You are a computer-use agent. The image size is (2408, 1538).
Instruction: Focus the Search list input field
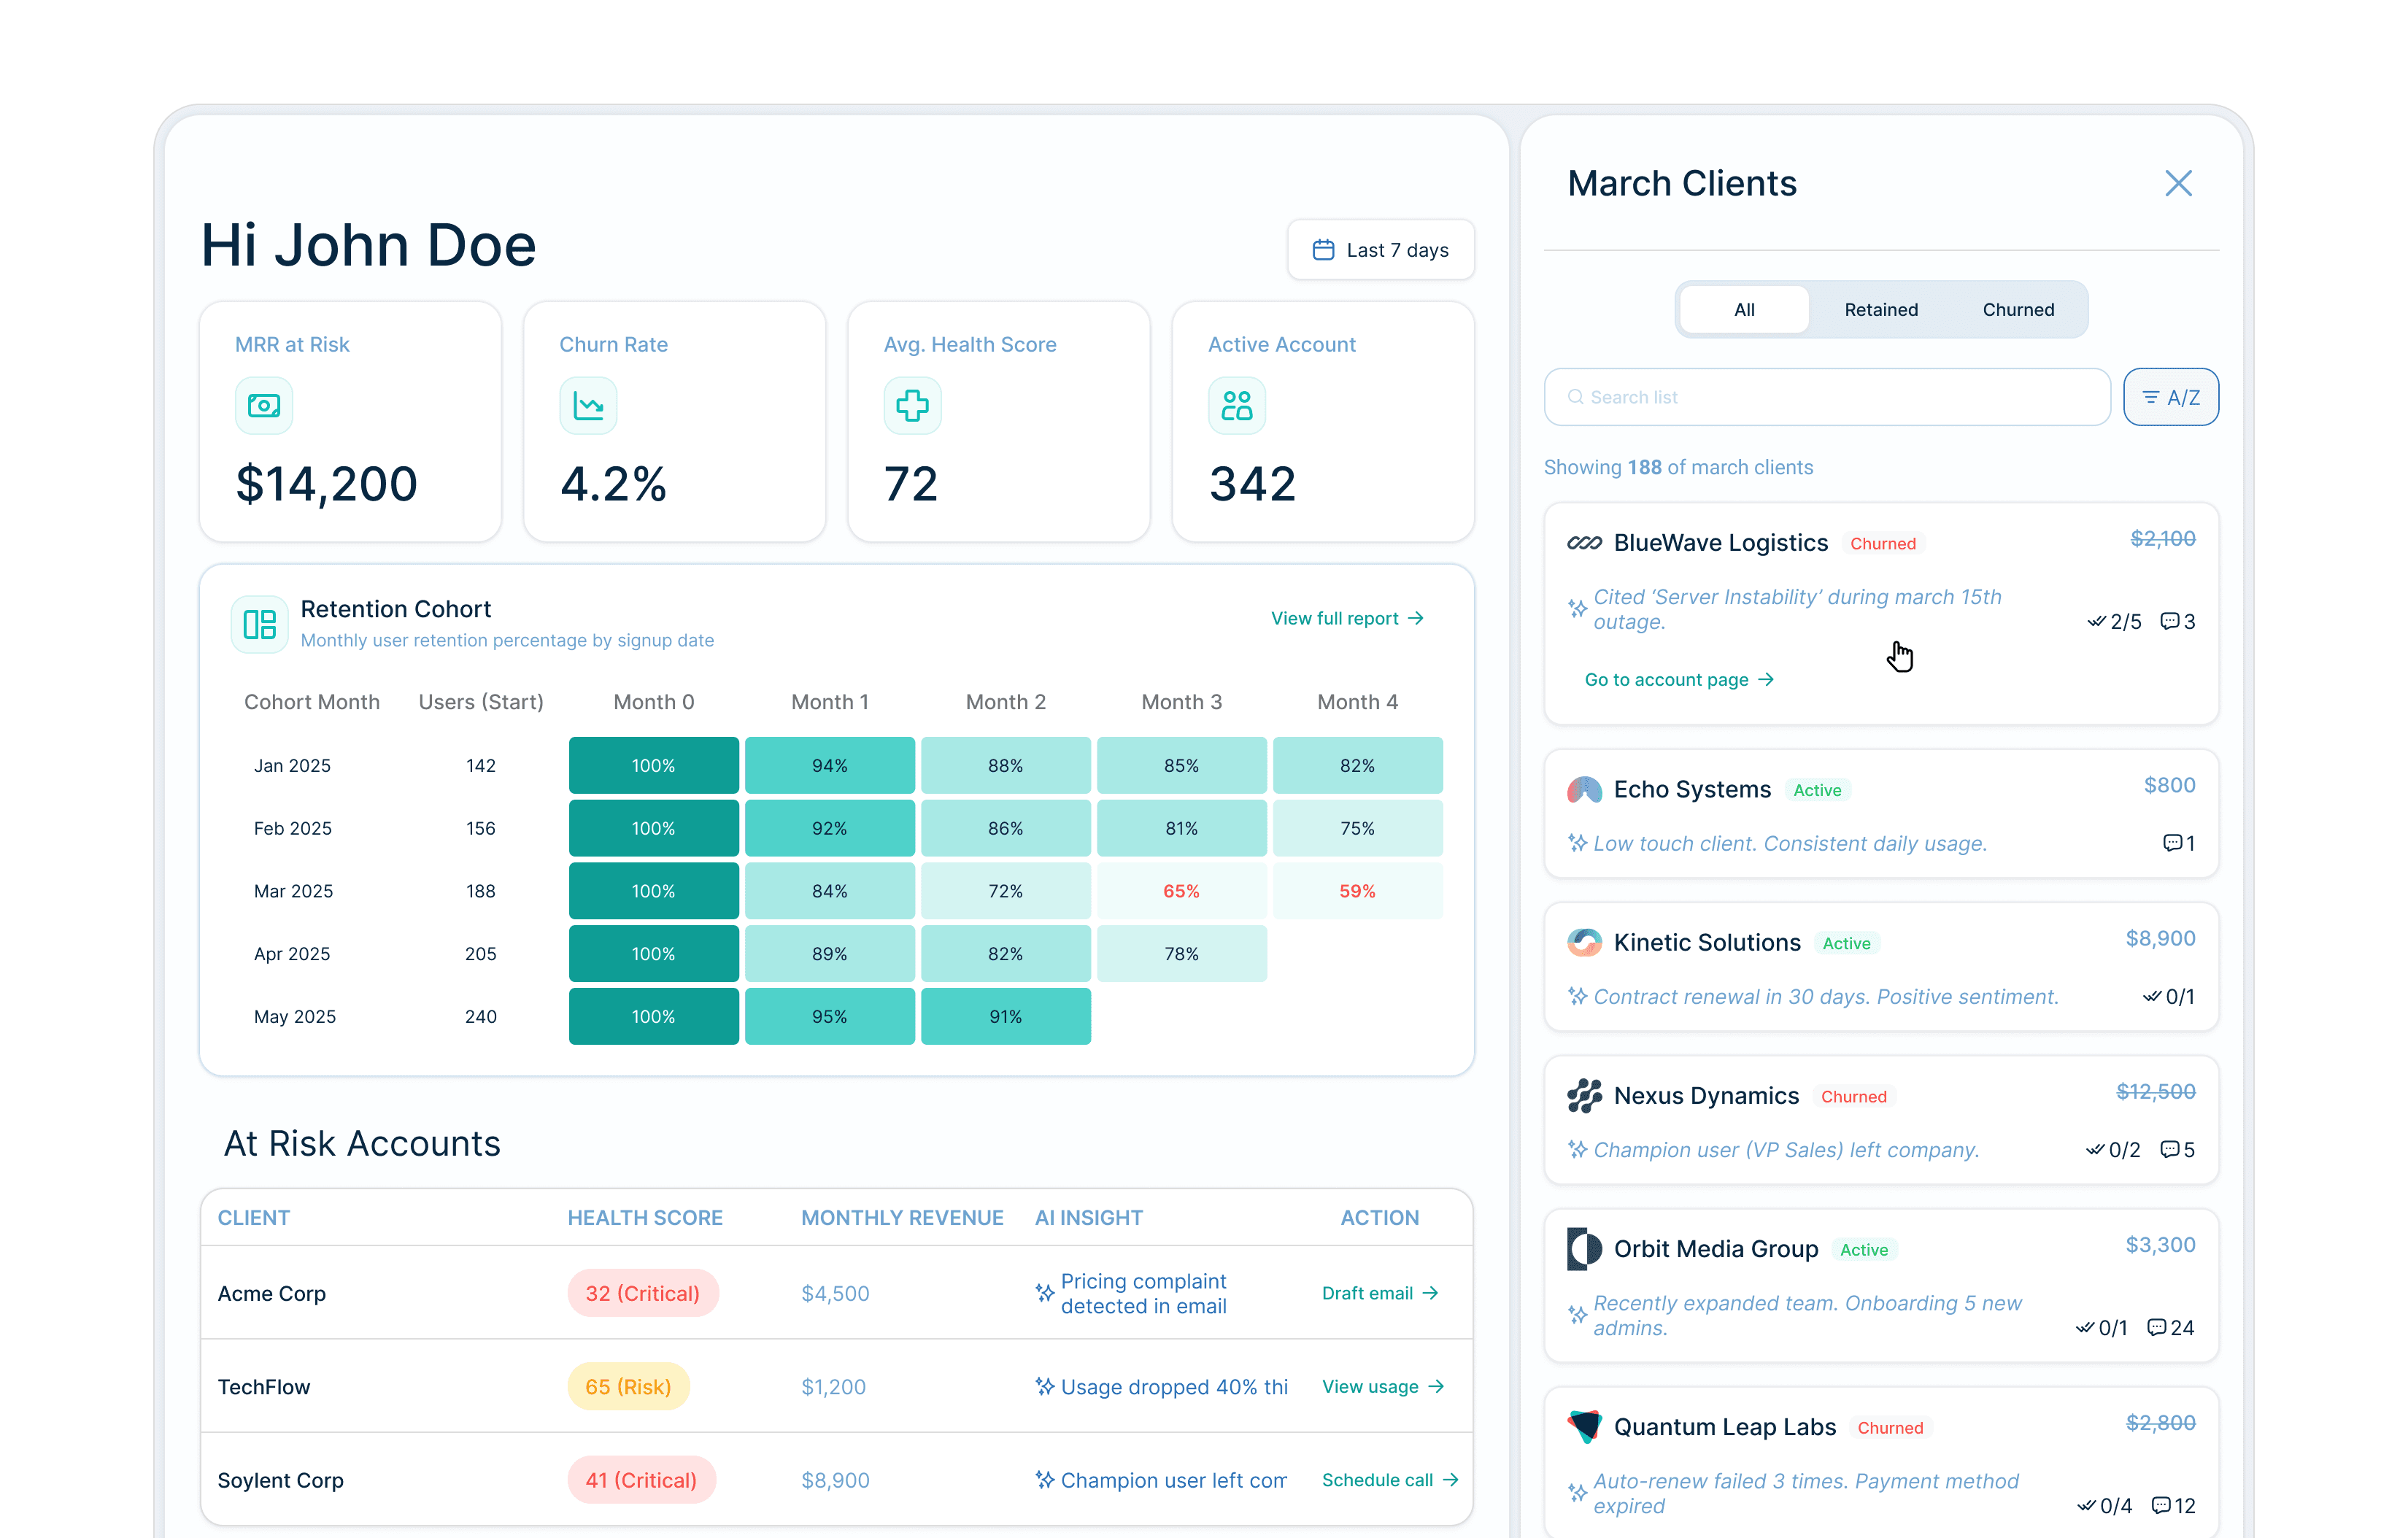tap(1826, 398)
